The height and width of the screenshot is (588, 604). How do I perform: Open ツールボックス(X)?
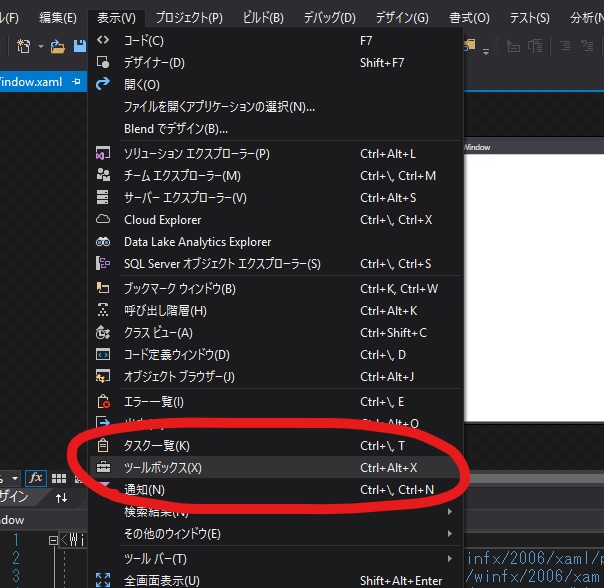275,467
